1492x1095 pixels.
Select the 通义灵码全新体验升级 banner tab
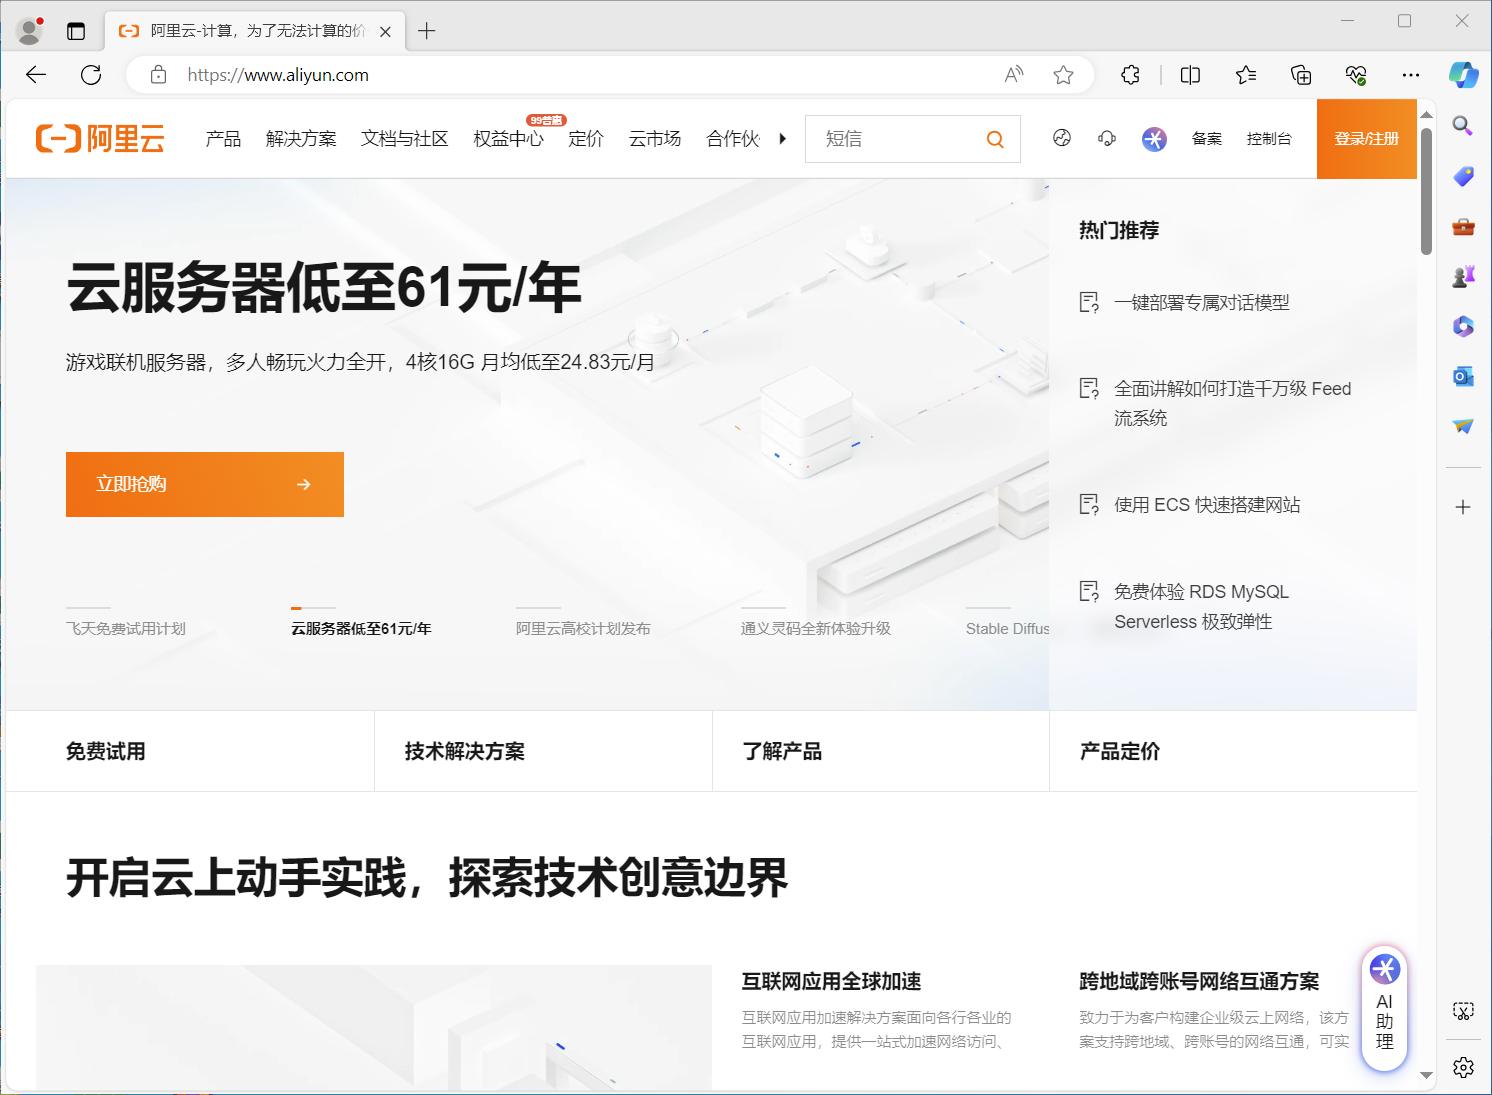[x=816, y=628]
